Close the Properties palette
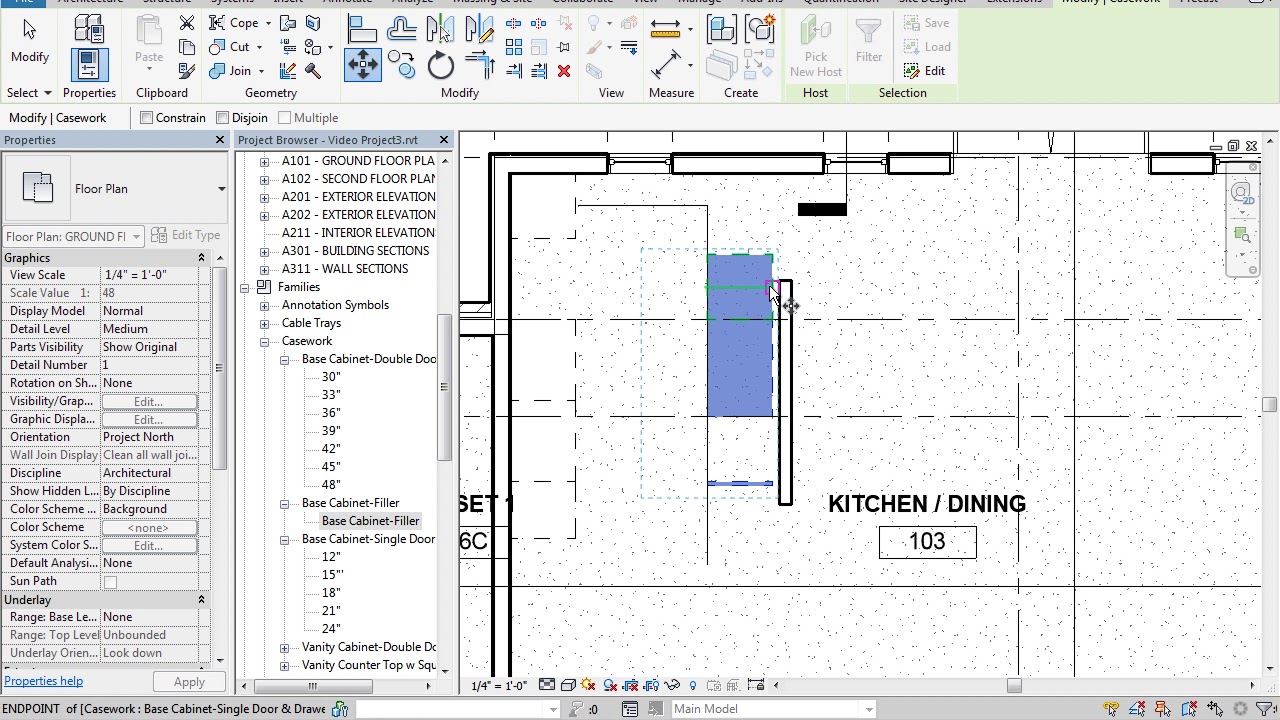This screenshot has height=720, width=1280. 220,140
